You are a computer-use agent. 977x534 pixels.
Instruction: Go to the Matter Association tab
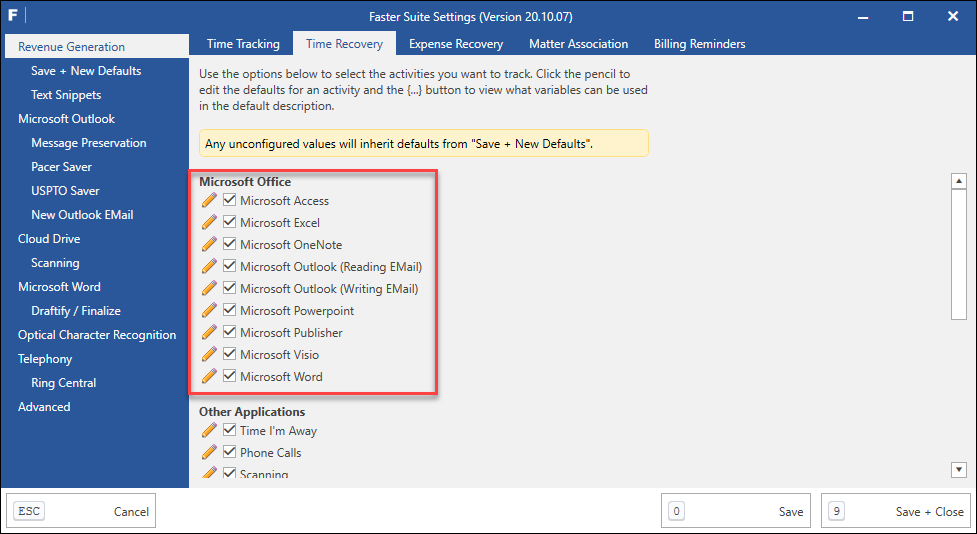(578, 44)
